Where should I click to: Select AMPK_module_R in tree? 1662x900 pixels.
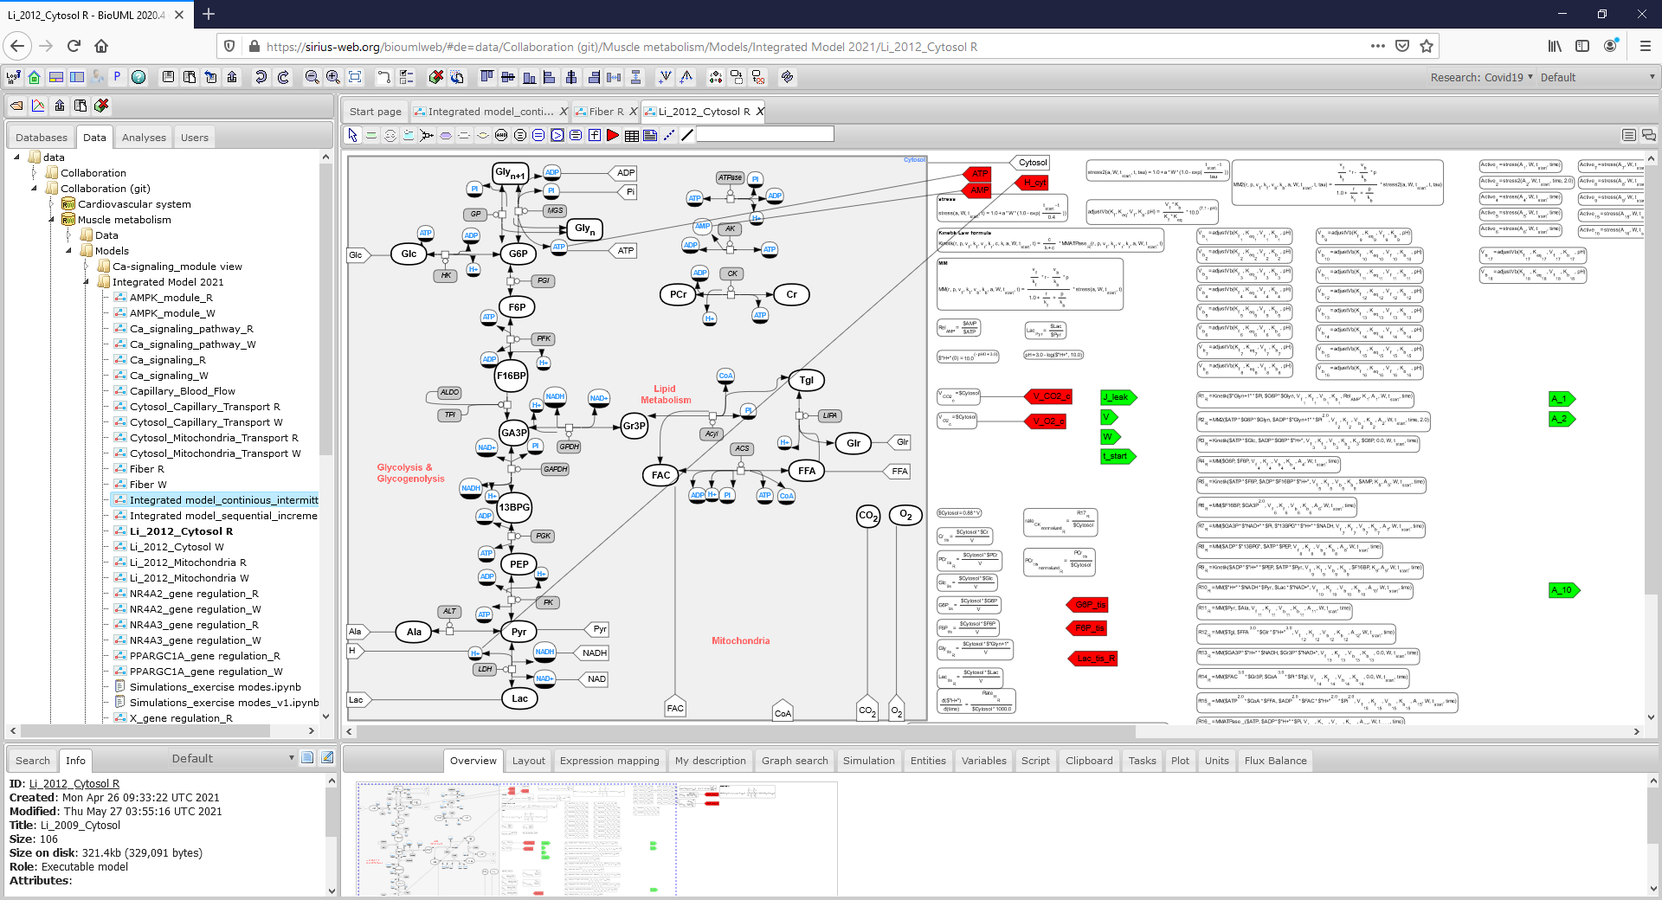(171, 298)
